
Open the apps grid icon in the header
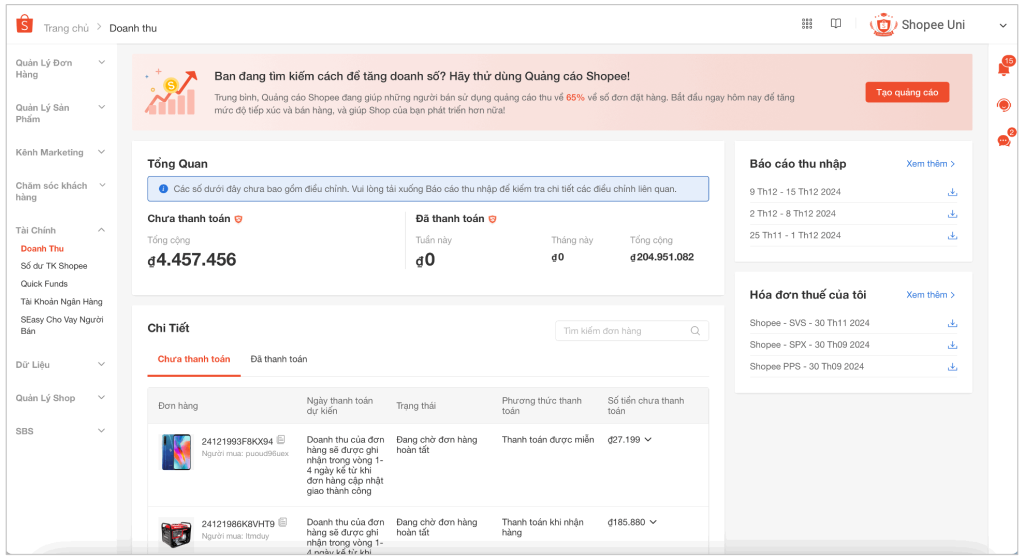tap(807, 25)
